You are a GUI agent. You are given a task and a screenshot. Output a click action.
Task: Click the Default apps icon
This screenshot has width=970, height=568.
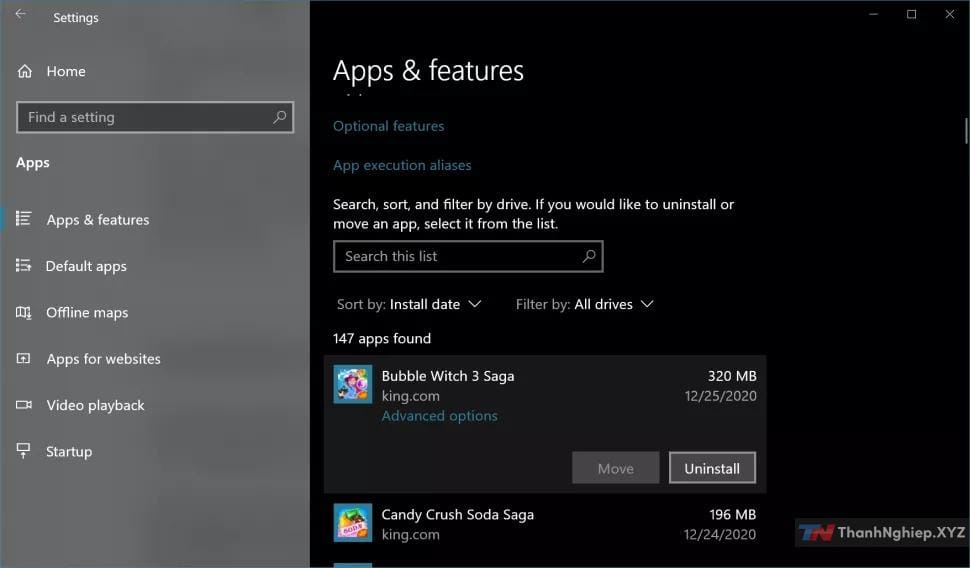tap(24, 265)
